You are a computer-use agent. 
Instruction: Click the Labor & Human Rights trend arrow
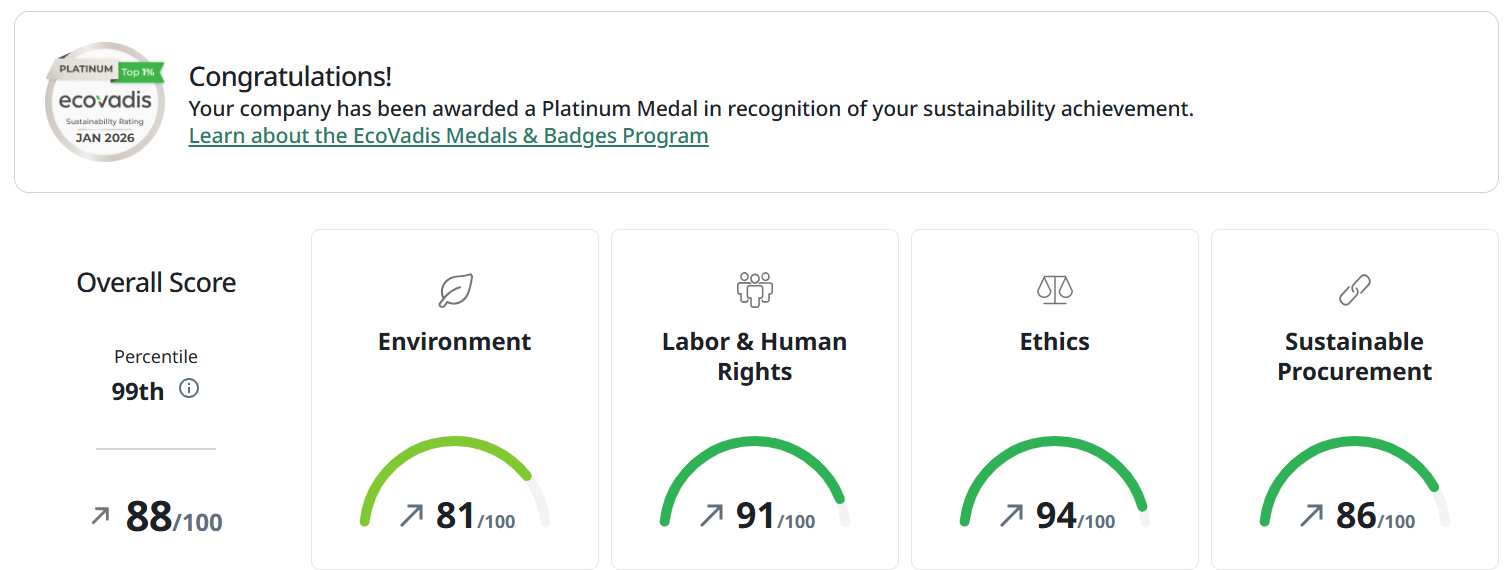(x=711, y=516)
